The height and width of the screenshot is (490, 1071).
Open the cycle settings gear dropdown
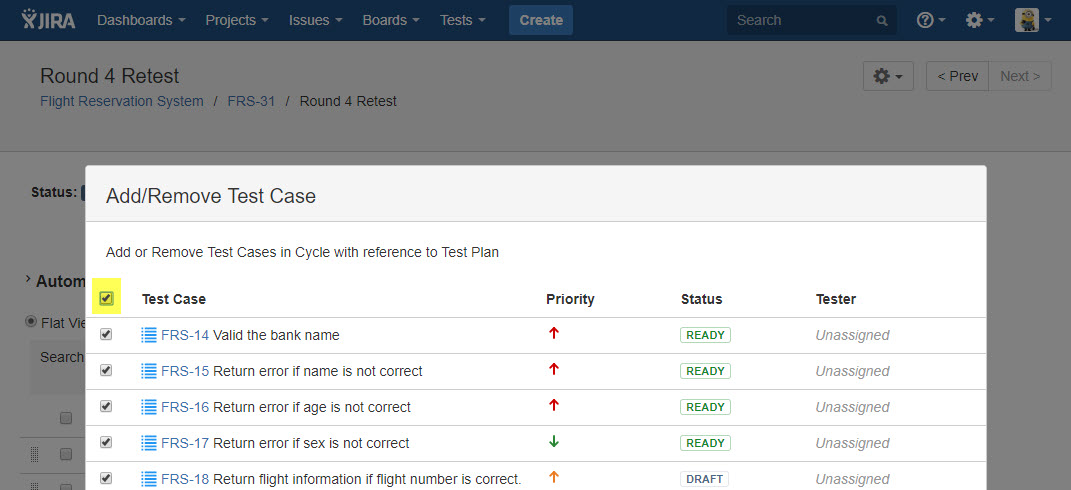[888, 76]
